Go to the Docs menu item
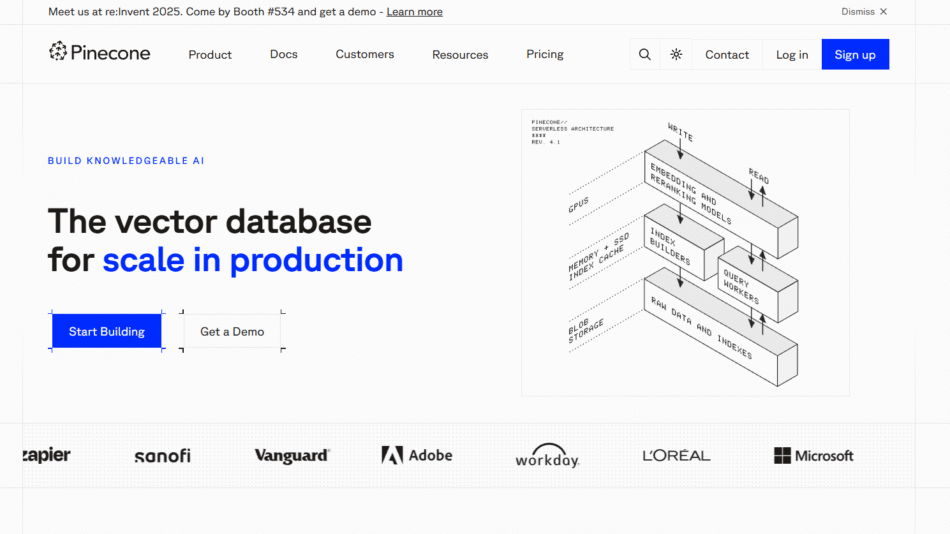The height and width of the screenshot is (534, 950). point(284,55)
